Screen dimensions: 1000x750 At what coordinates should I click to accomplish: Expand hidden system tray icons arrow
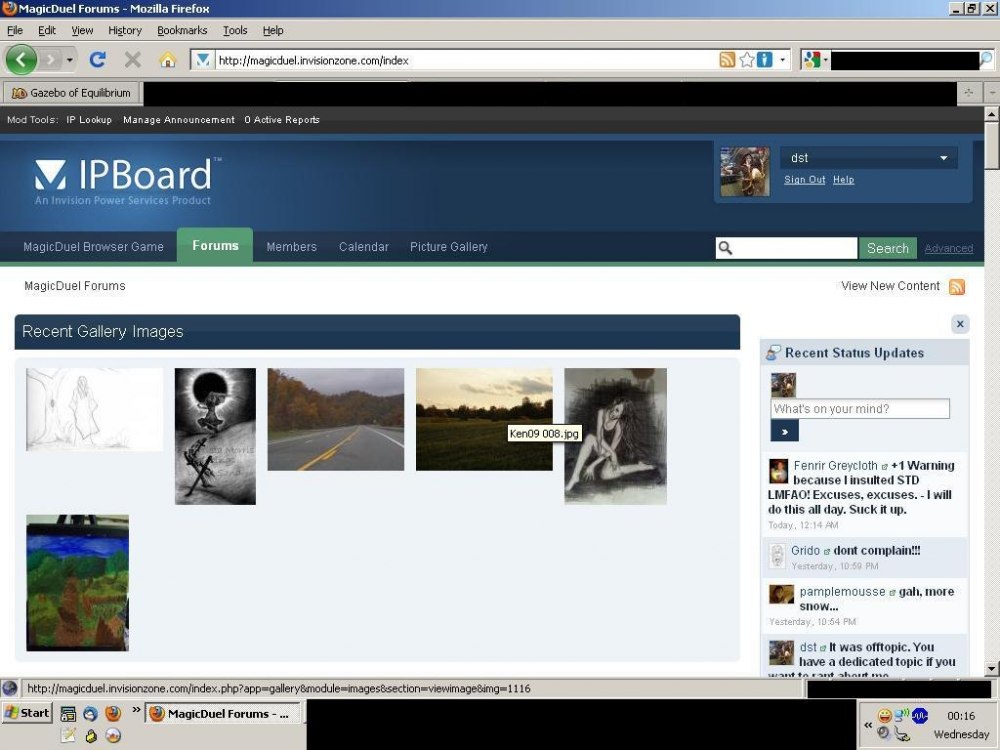tap(867, 725)
